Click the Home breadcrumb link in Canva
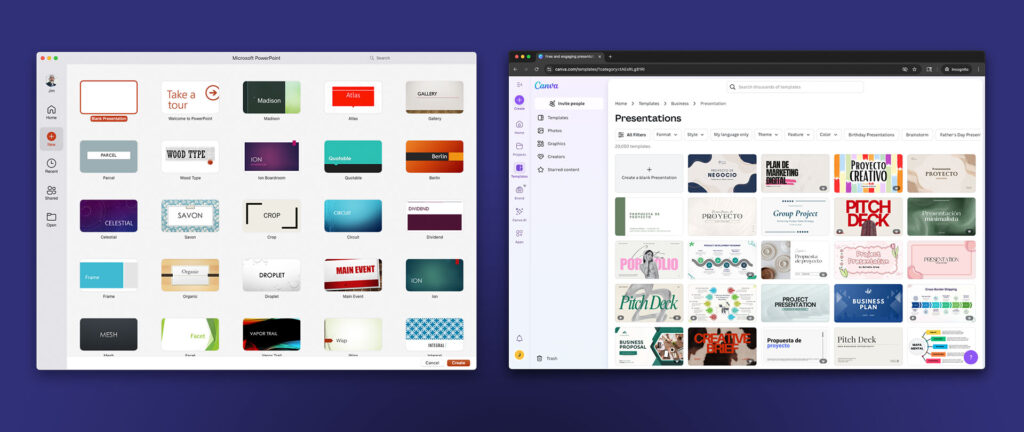Viewport: 1024px width, 432px height. [620, 104]
